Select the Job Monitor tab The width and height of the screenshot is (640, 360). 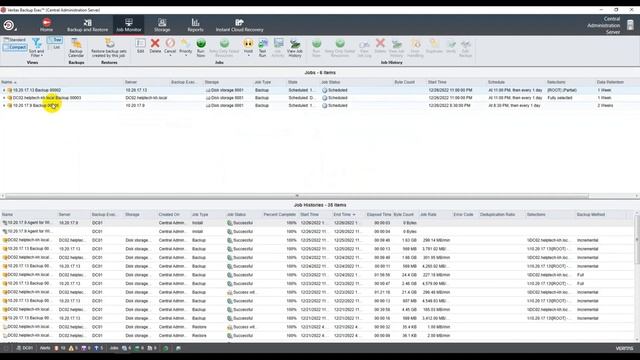tap(129, 25)
